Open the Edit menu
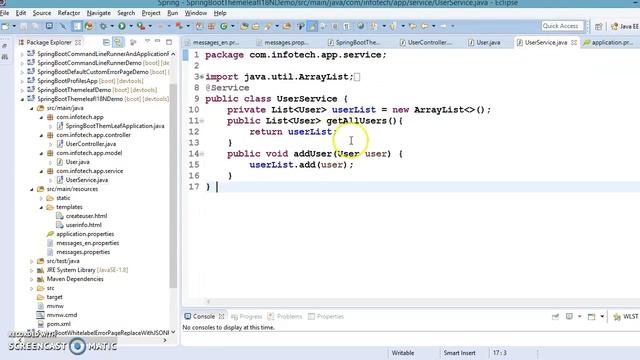Viewport: 640px width, 360px height. pyautogui.click(x=21, y=13)
